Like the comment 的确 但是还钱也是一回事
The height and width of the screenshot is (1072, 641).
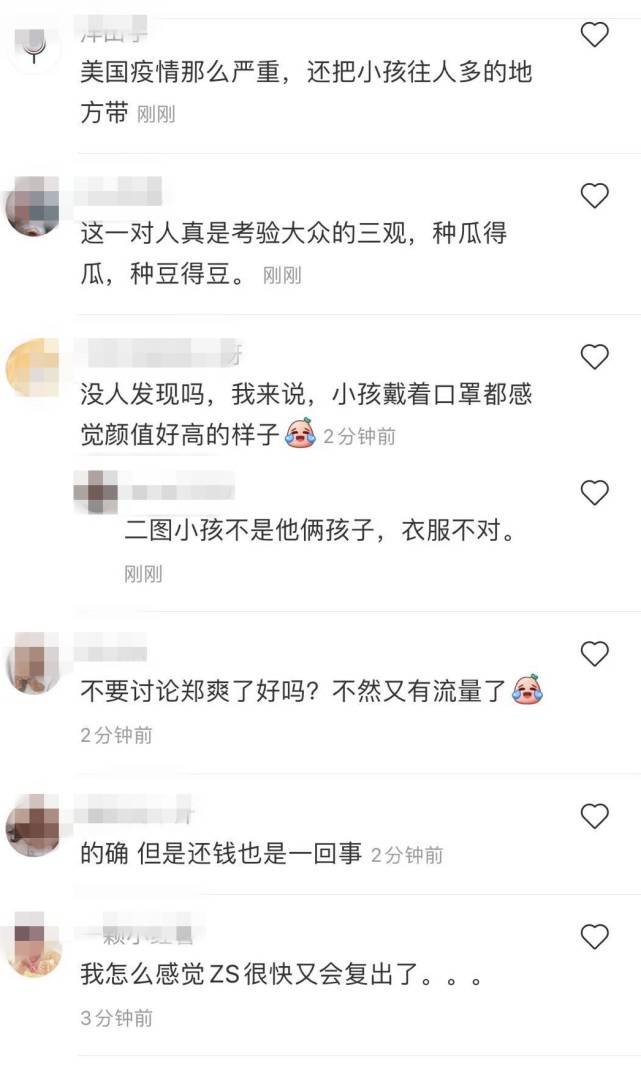[x=594, y=816]
